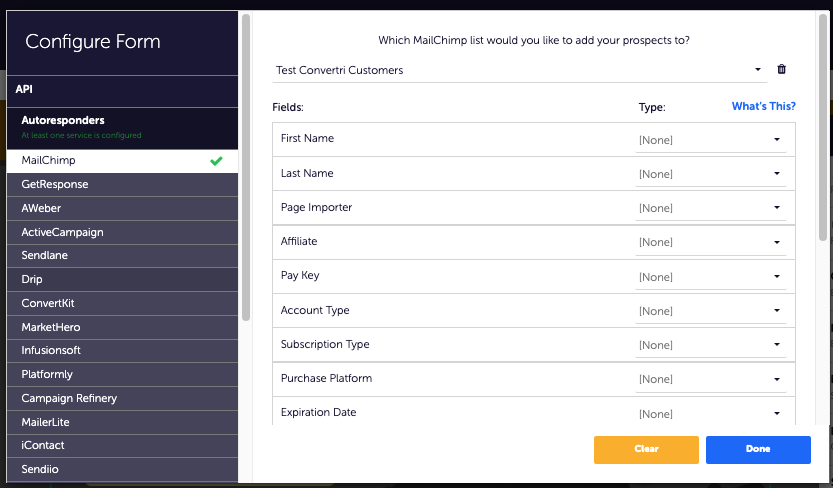Image resolution: width=833 pixels, height=488 pixels.
Task: Delete the selected MailChimp list with trash icon
Action: pos(781,69)
